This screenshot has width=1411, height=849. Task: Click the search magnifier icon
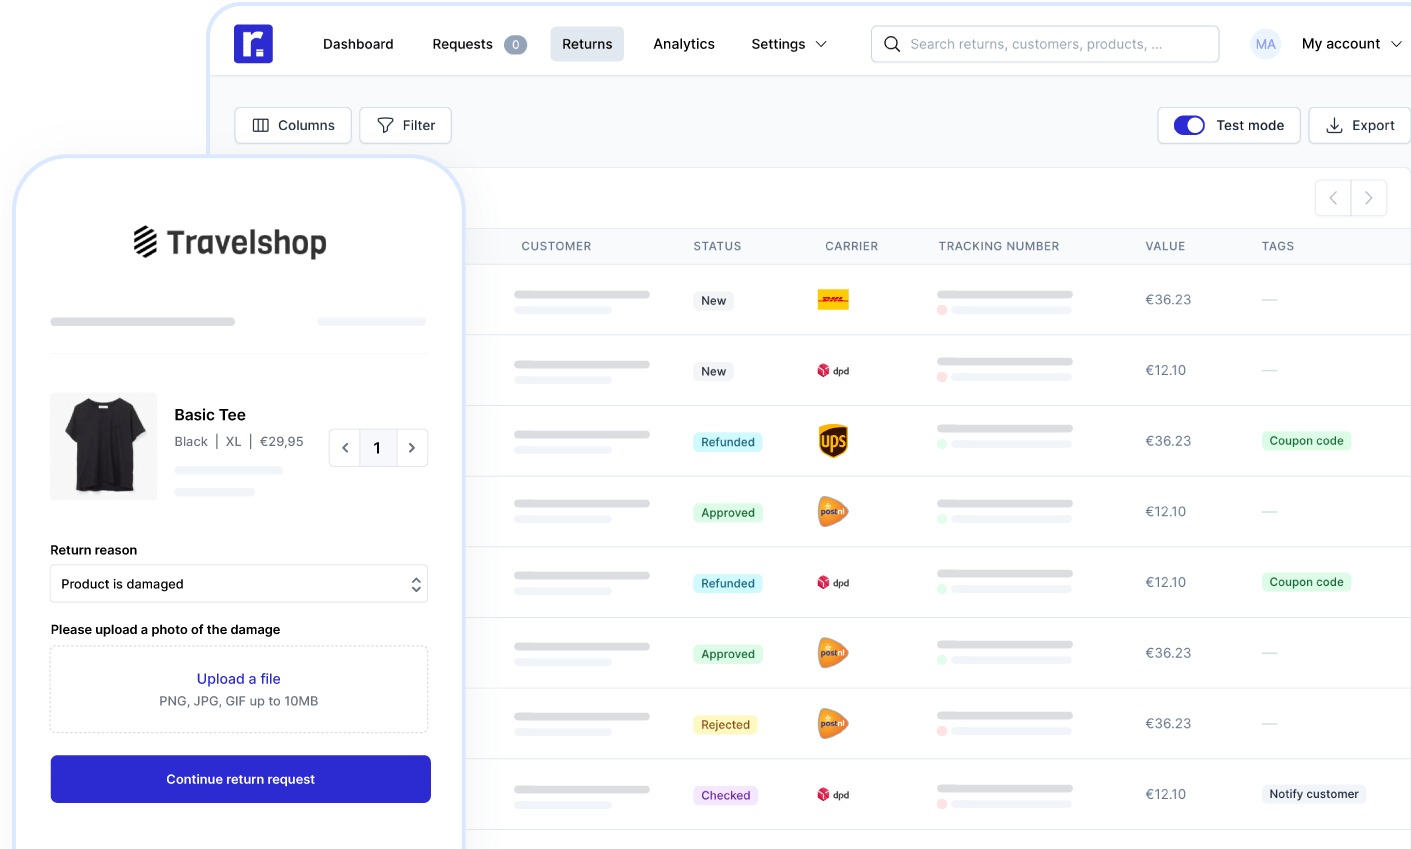pos(892,44)
